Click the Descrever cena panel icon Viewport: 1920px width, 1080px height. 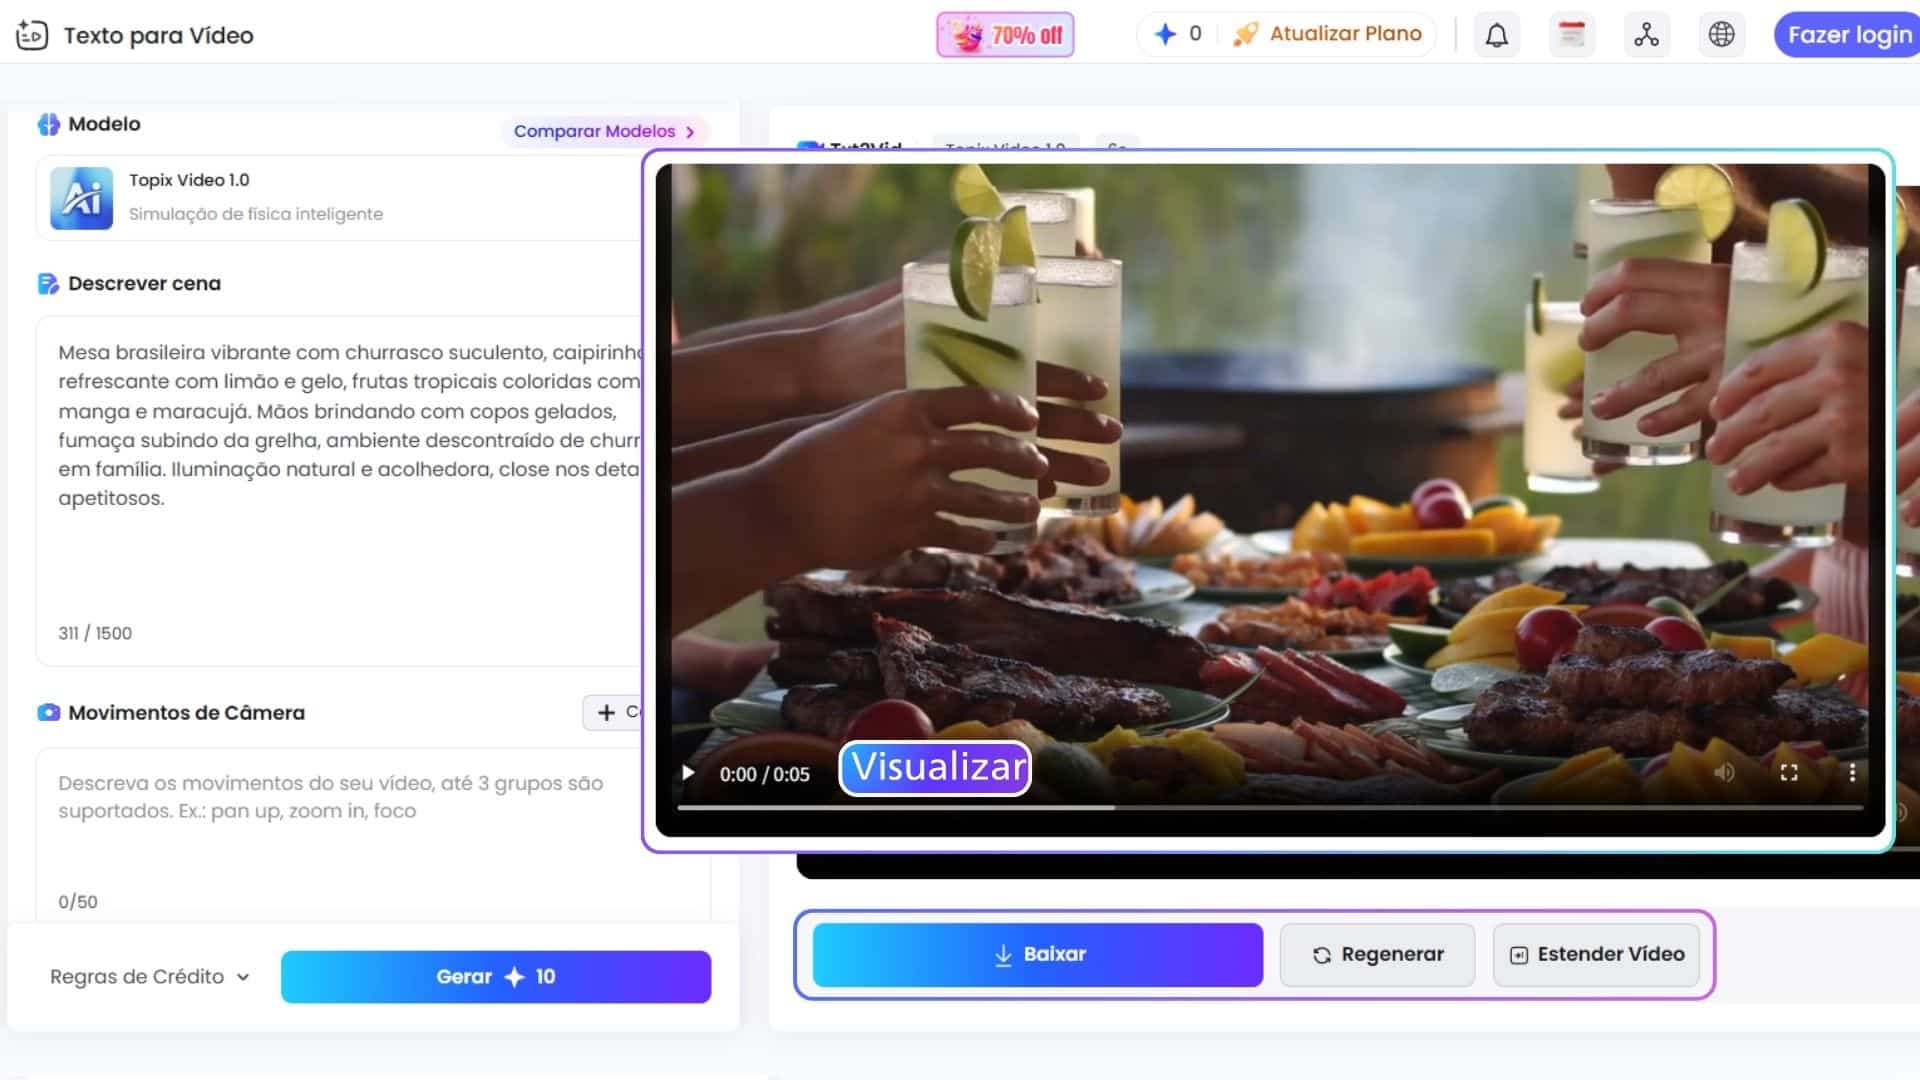[47, 283]
